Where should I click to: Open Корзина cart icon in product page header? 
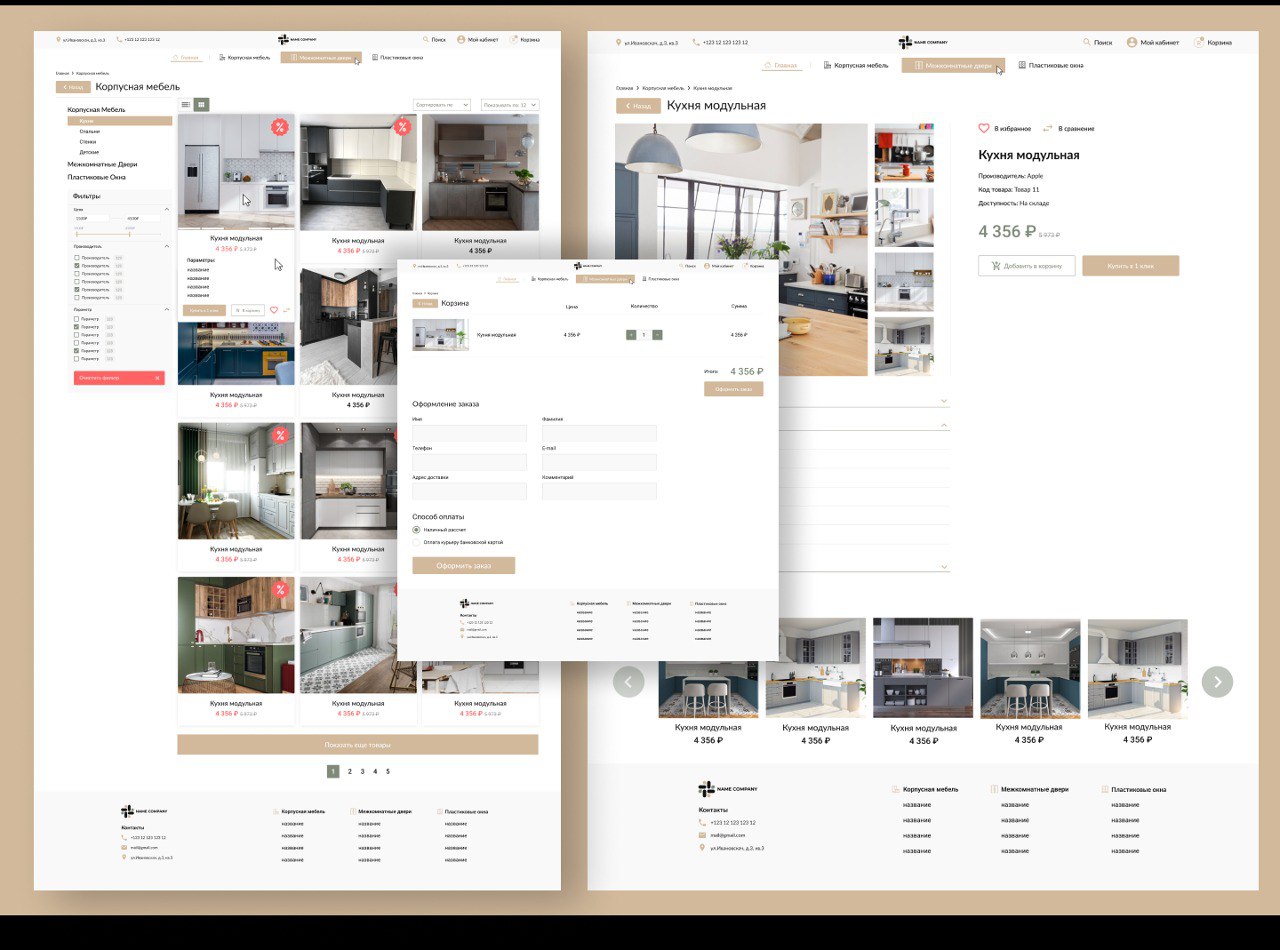click(x=1199, y=42)
